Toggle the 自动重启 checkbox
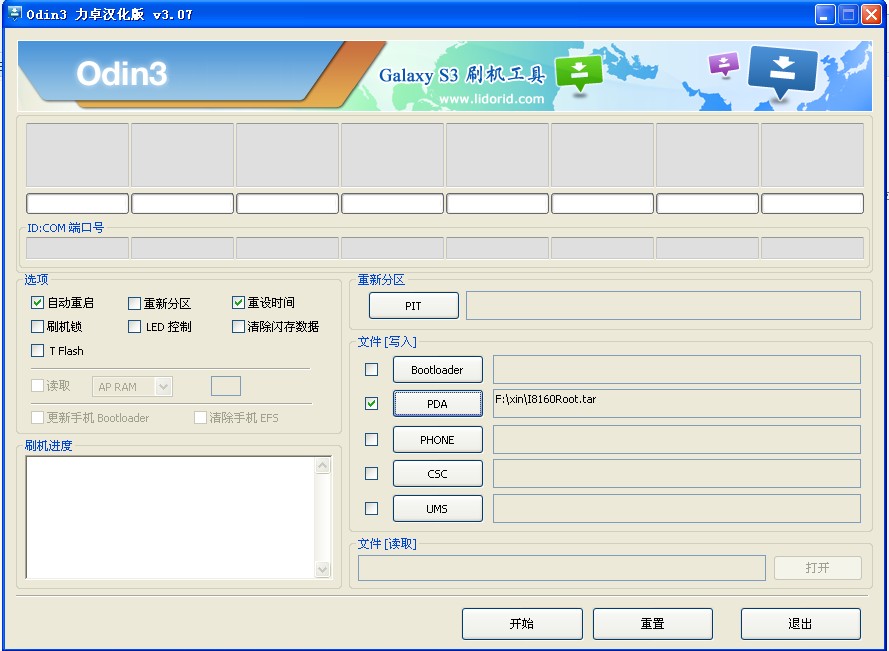The height and width of the screenshot is (651, 889). coord(37,302)
